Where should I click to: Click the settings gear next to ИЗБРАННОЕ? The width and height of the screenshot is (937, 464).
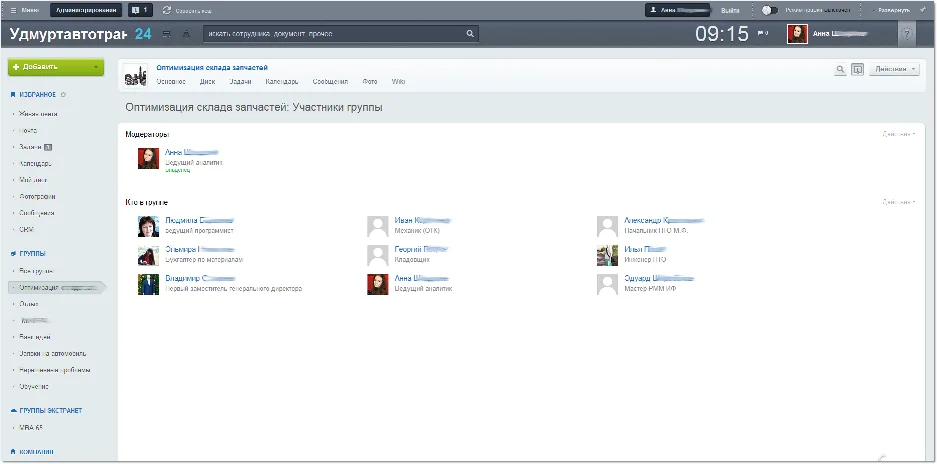(63, 95)
